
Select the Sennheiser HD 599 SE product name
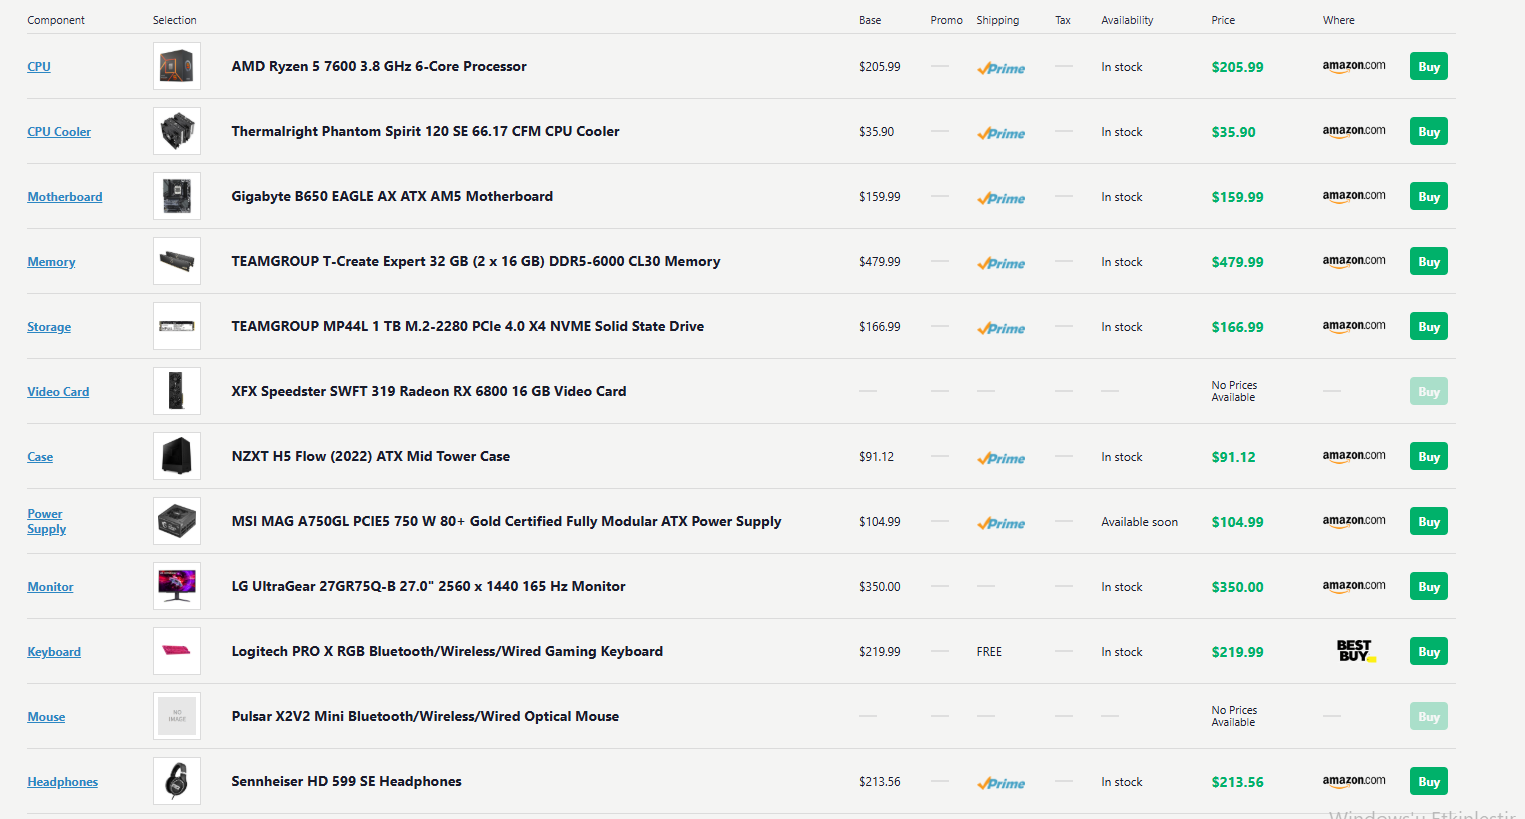(x=346, y=781)
